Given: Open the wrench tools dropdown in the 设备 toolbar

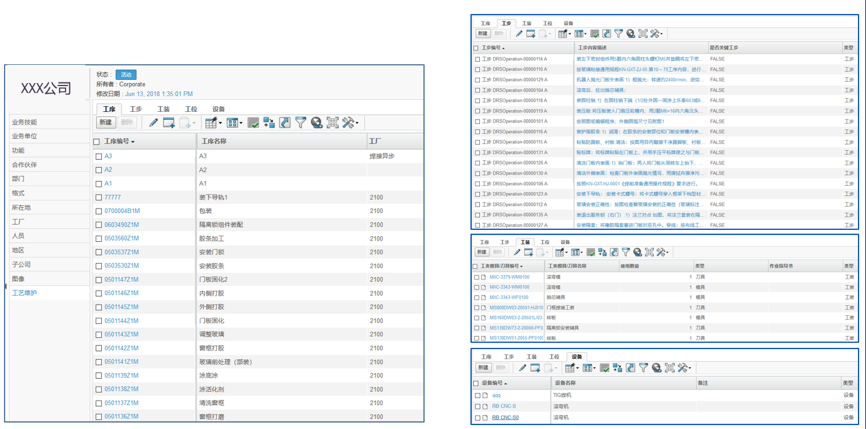Looking at the screenshot, I should point(685,367).
